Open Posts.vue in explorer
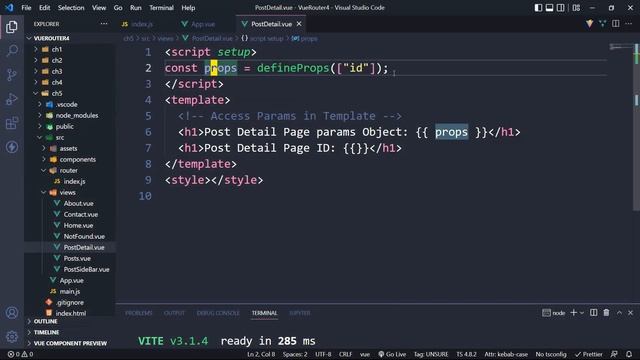The image size is (640, 360). point(77,259)
